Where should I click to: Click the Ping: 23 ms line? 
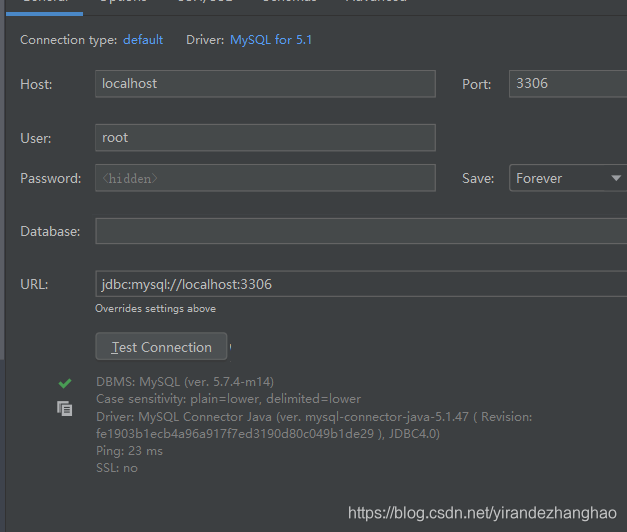click(129, 451)
